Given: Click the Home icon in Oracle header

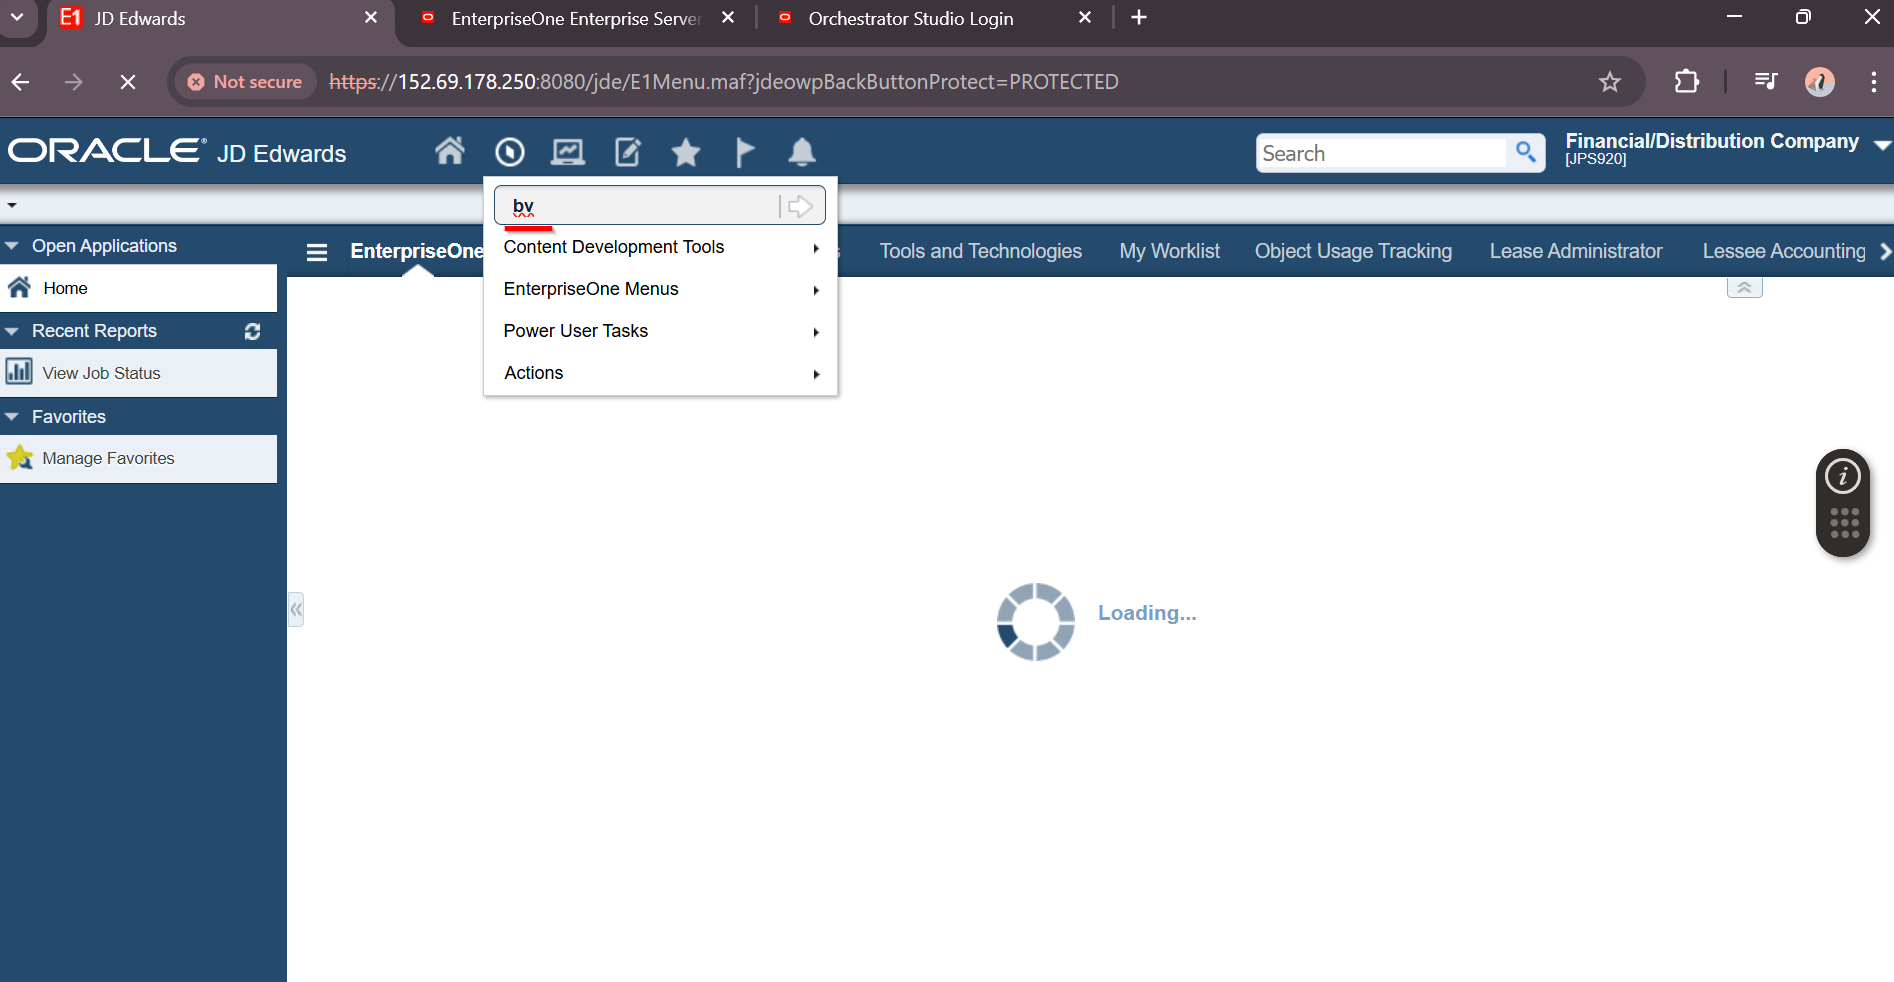Looking at the screenshot, I should pos(449,152).
